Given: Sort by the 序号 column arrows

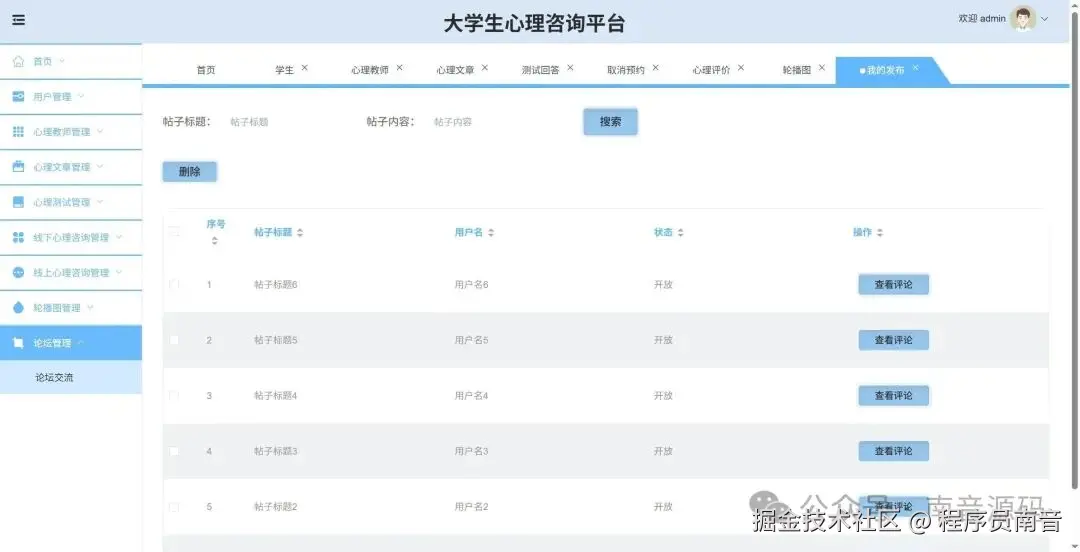Looking at the screenshot, I should pyautogui.click(x=215, y=241).
